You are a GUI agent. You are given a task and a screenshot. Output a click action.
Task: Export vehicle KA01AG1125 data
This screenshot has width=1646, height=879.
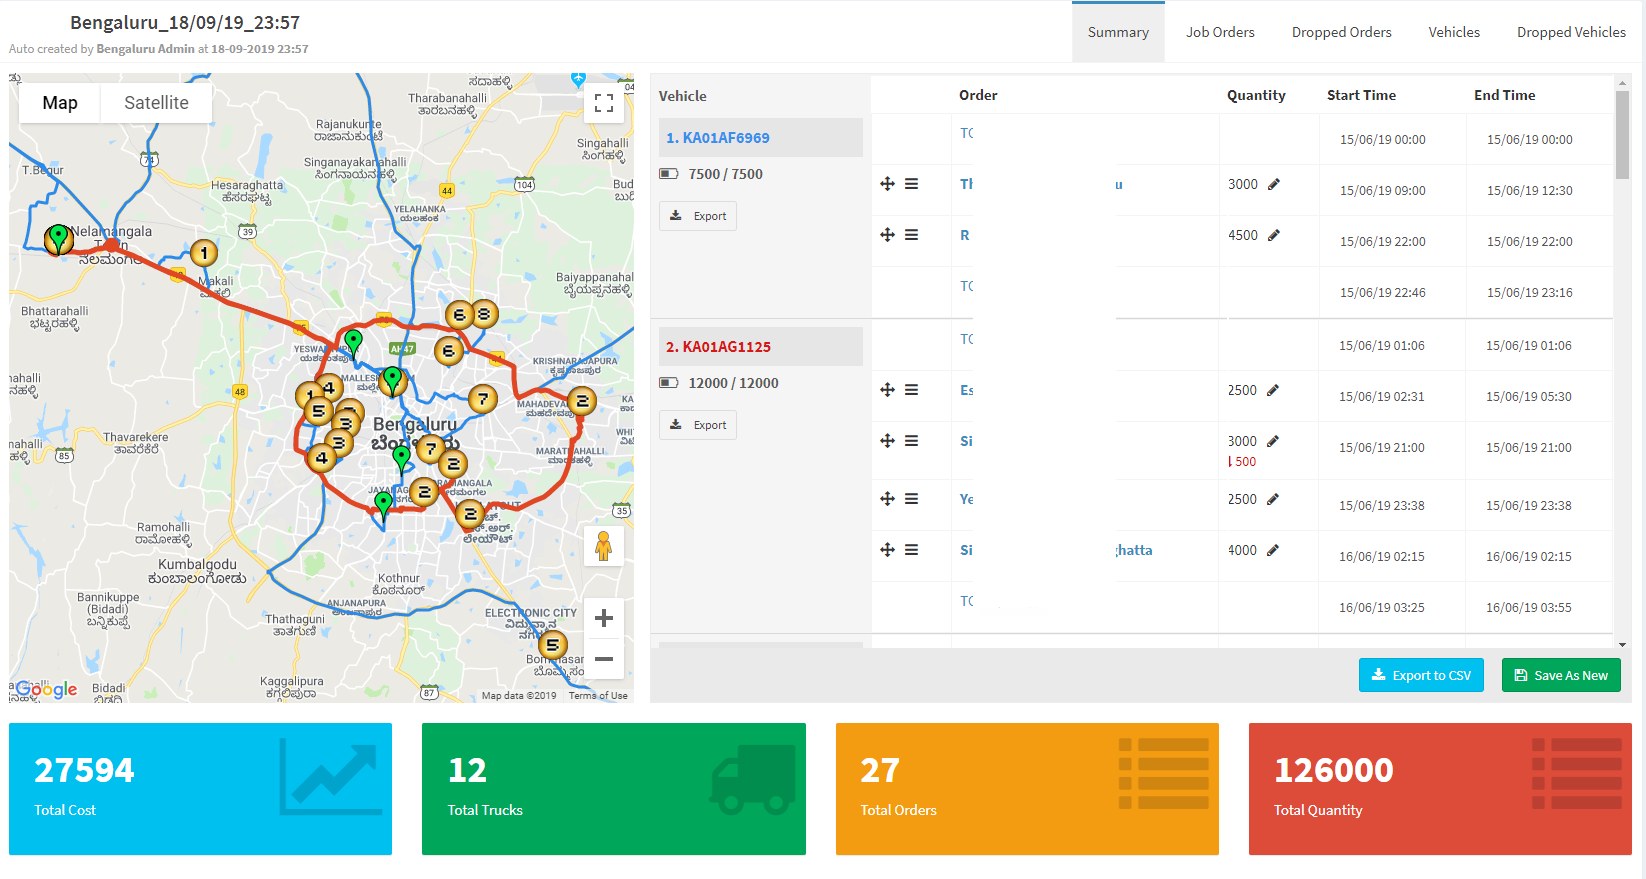[698, 425]
